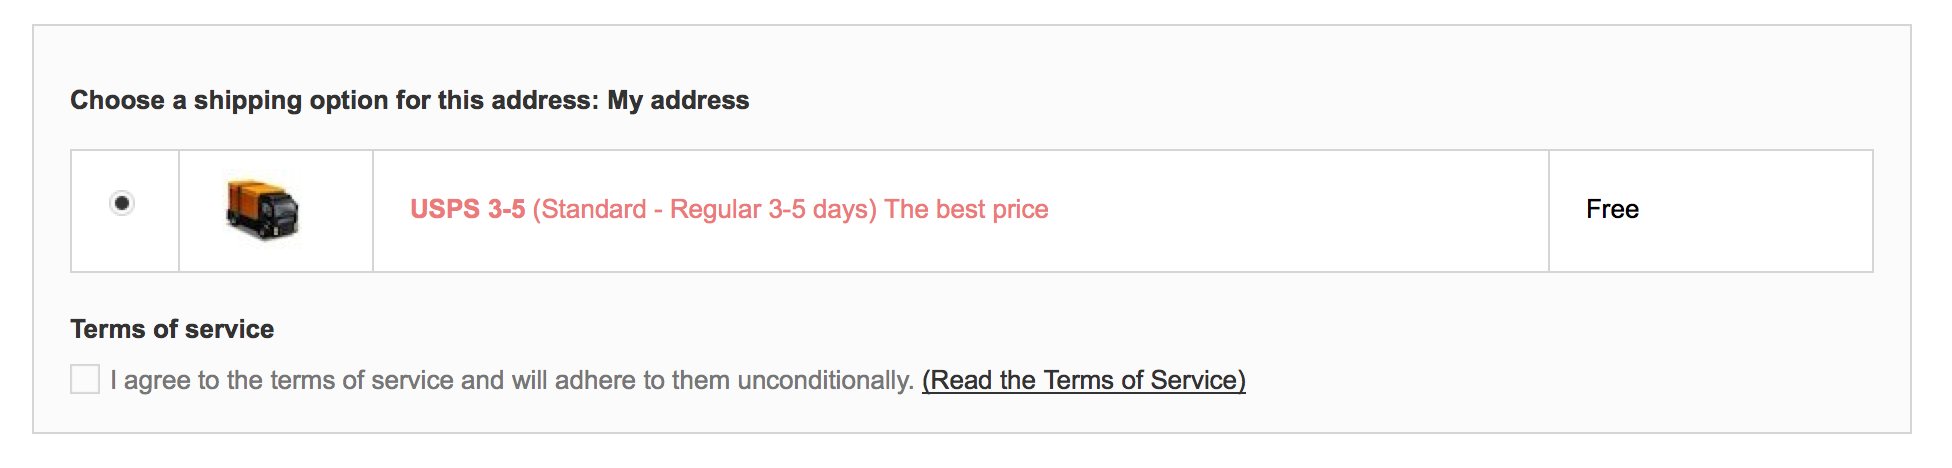Screen dimensions: 1952x468
Task: Click blank area after the shipping description
Action: [1298, 211]
